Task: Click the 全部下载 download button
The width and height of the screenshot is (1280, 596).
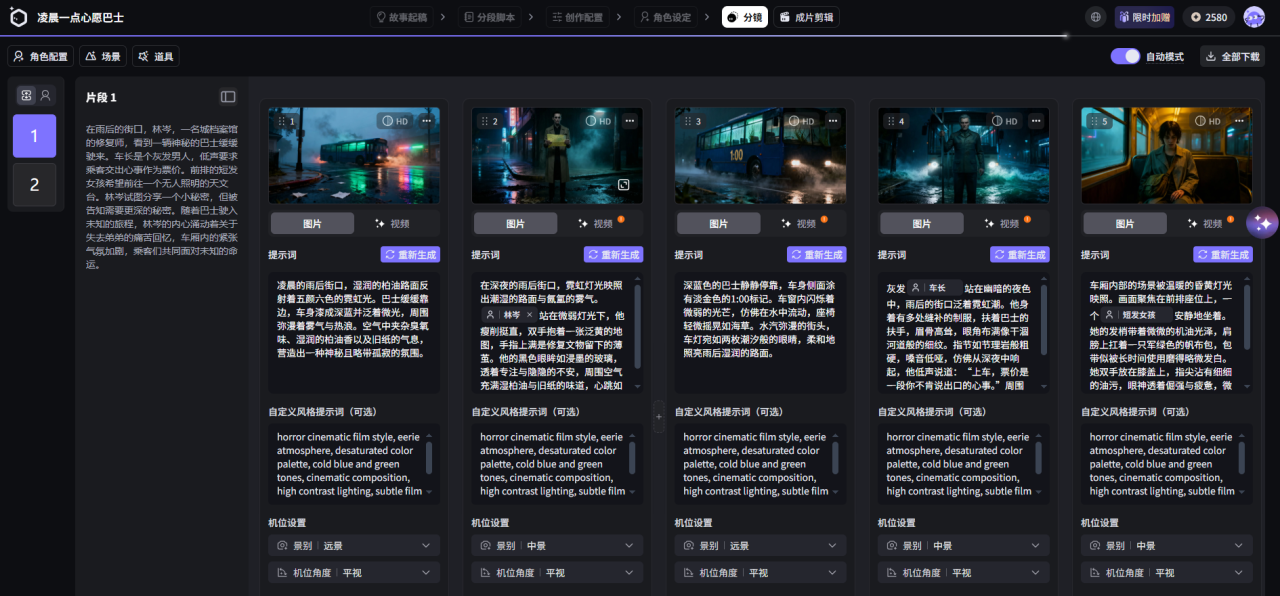Action: [1232, 56]
